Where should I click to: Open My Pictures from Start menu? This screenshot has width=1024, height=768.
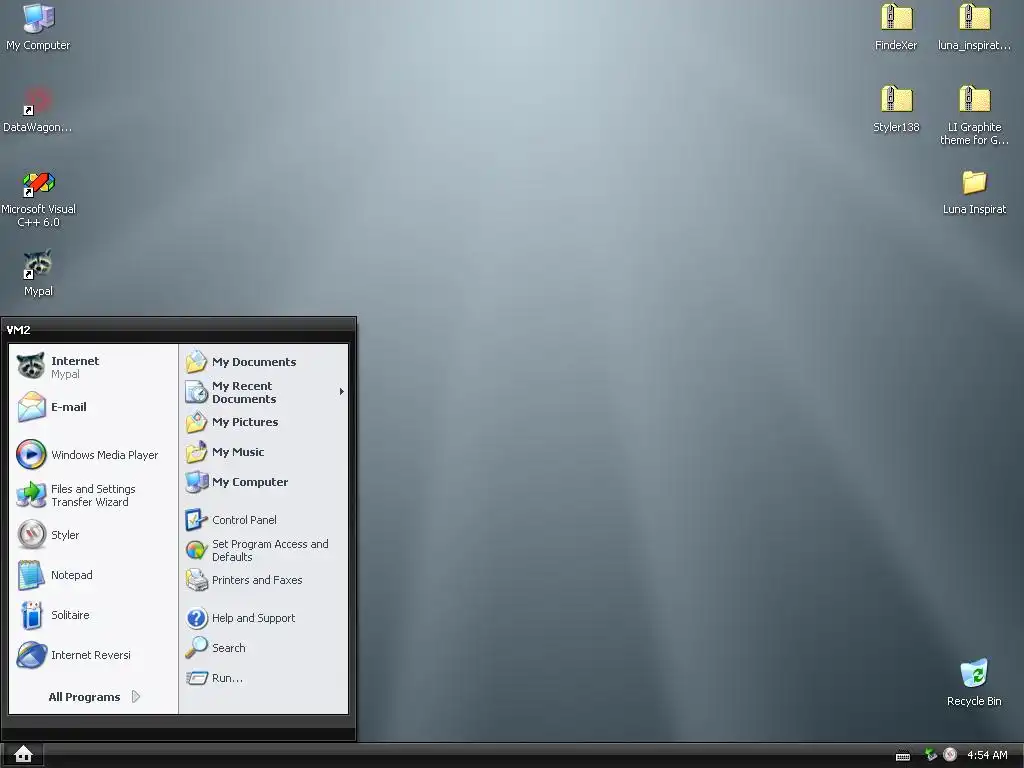pyautogui.click(x=264, y=422)
